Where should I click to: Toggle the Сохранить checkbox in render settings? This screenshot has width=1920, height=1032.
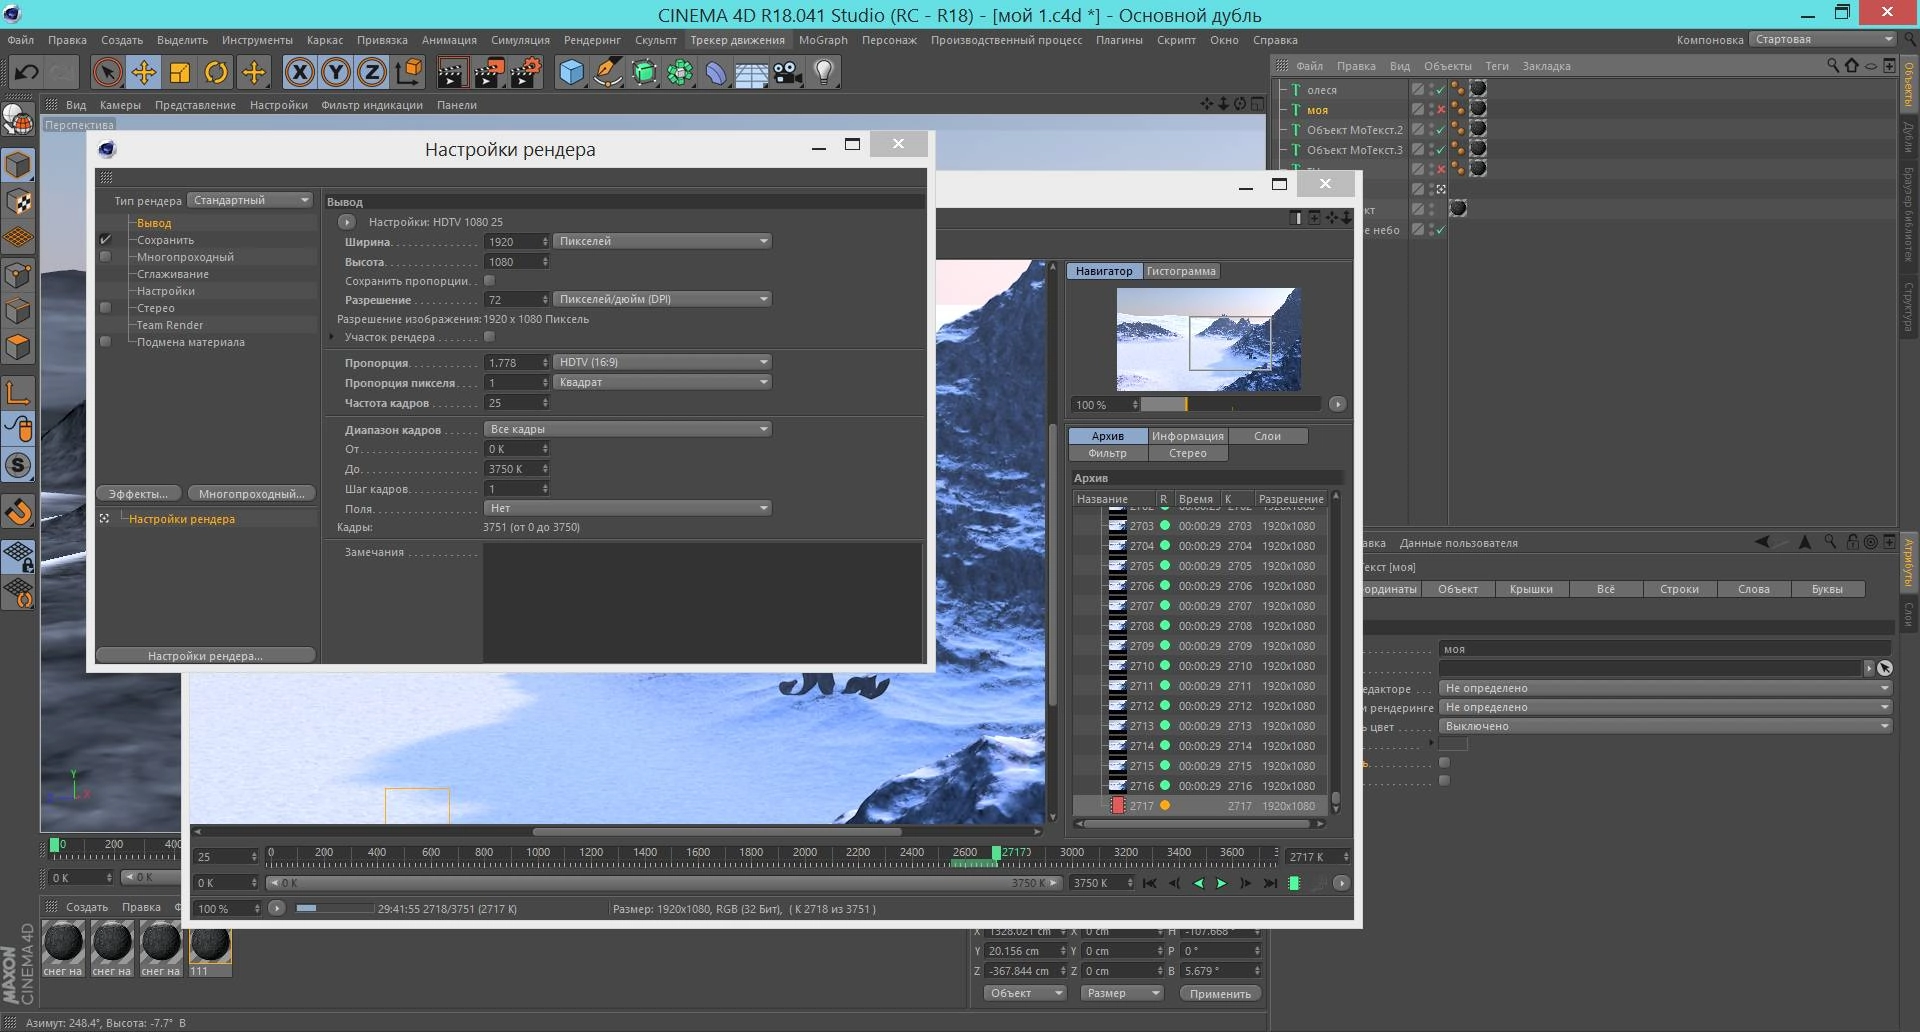click(105, 240)
